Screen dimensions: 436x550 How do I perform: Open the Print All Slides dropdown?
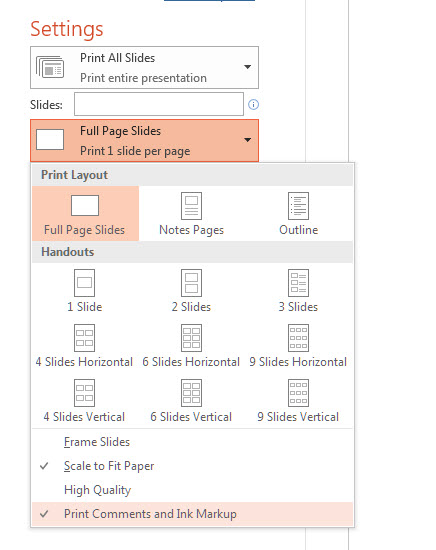click(145, 67)
